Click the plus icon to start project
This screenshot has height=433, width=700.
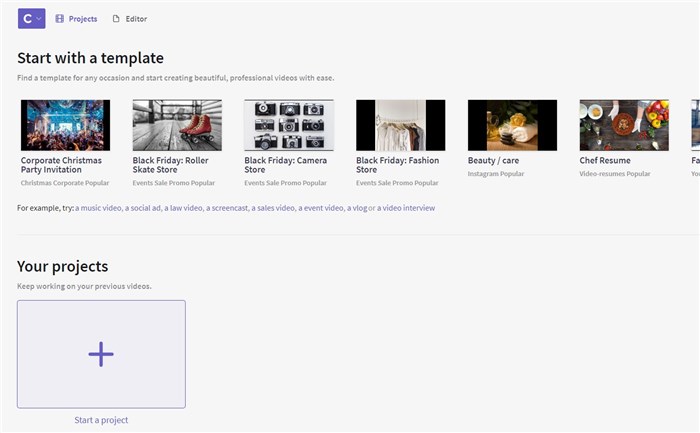point(101,354)
